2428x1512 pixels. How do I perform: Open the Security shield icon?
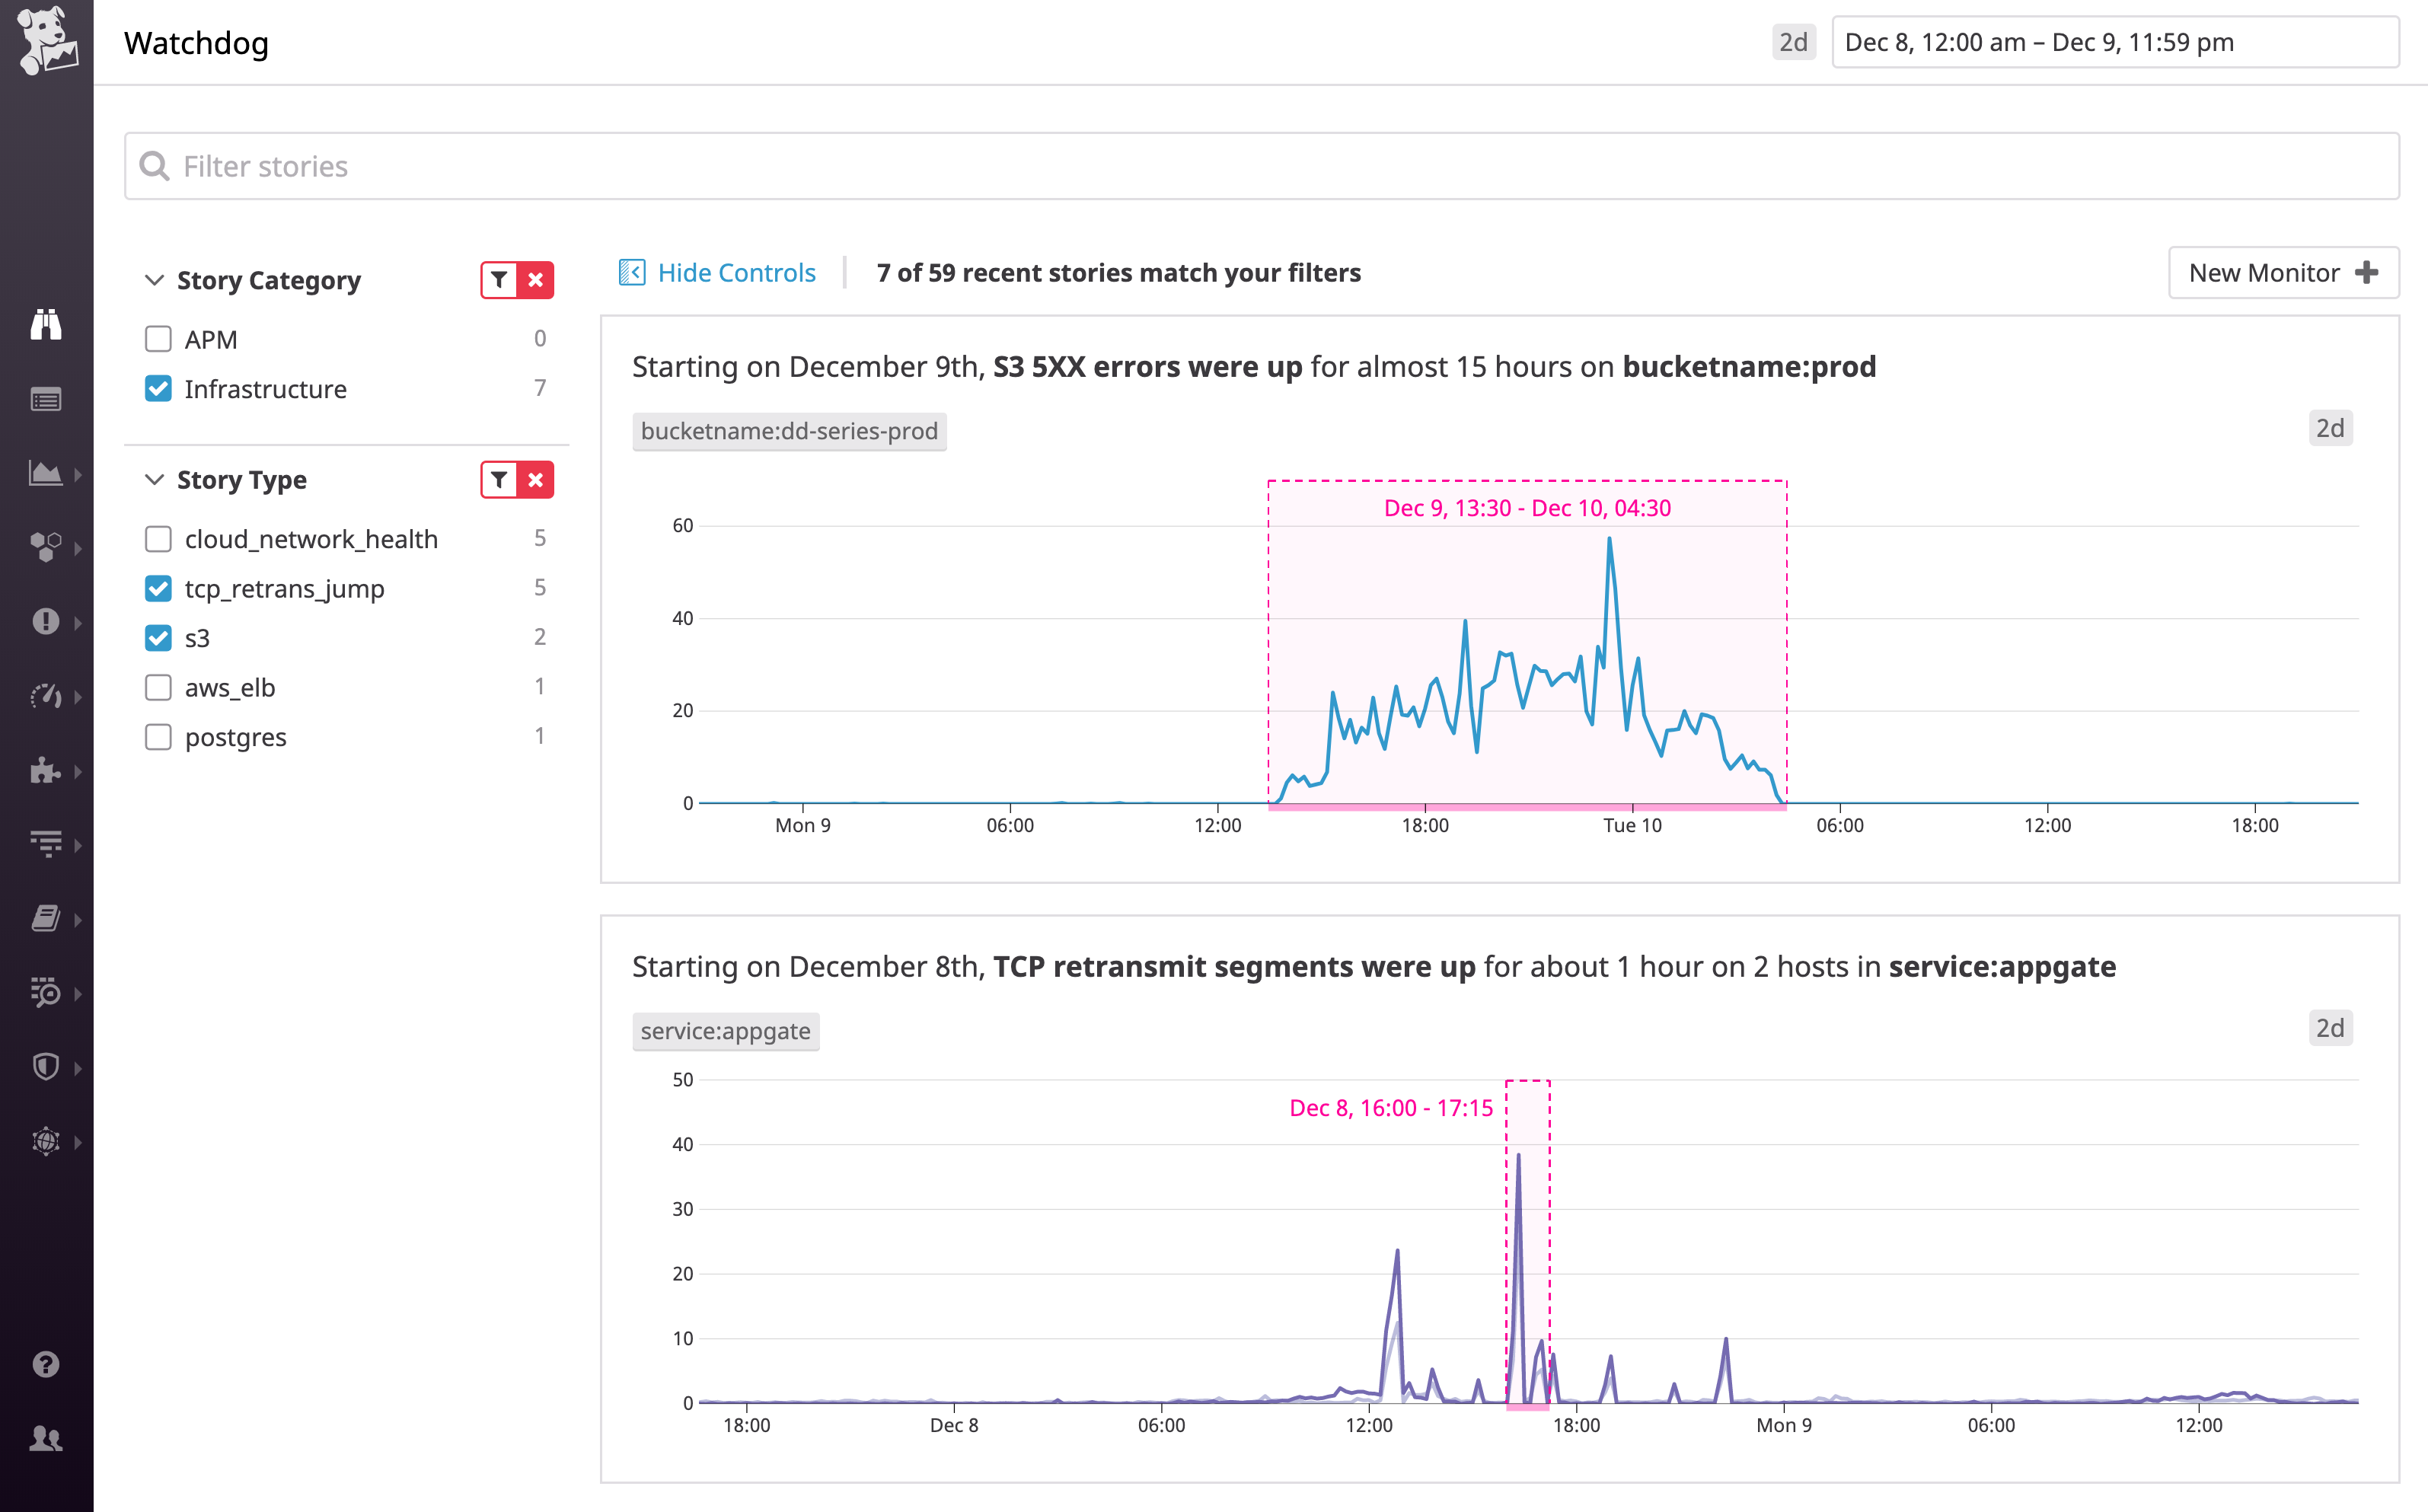tap(47, 1066)
